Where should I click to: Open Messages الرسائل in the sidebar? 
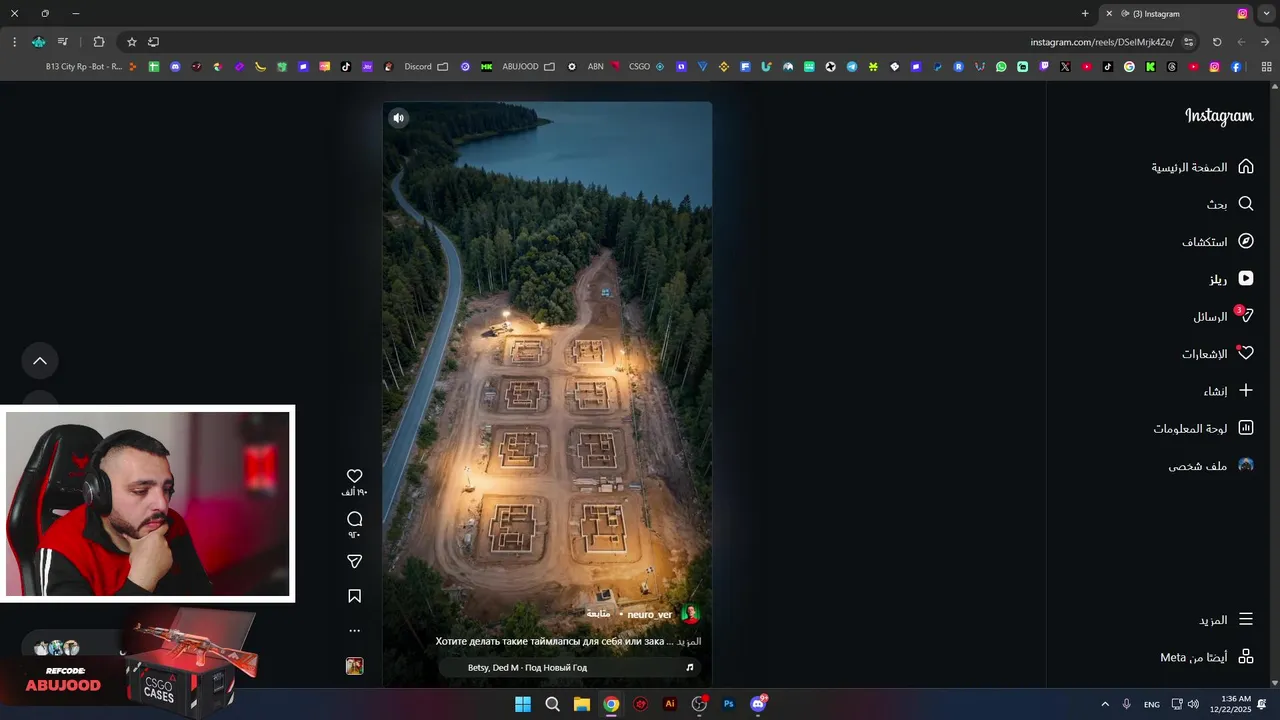pos(1222,316)
